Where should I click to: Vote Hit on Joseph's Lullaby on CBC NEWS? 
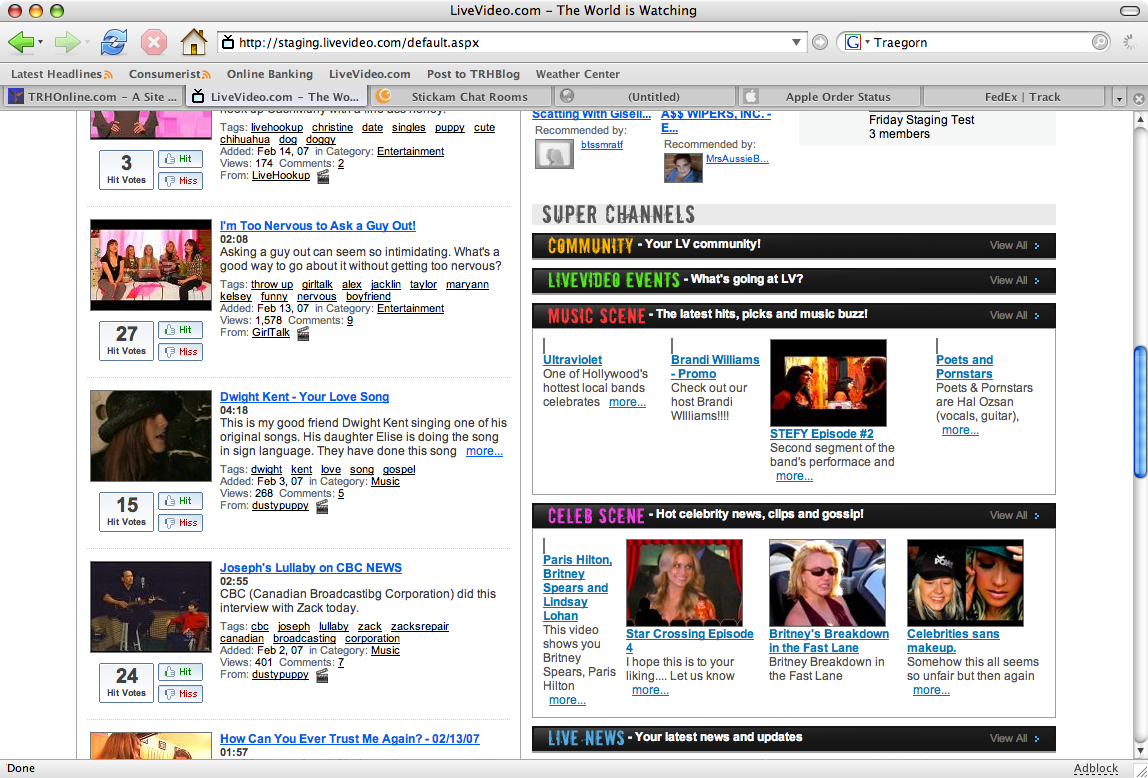[x=180, y=672]
